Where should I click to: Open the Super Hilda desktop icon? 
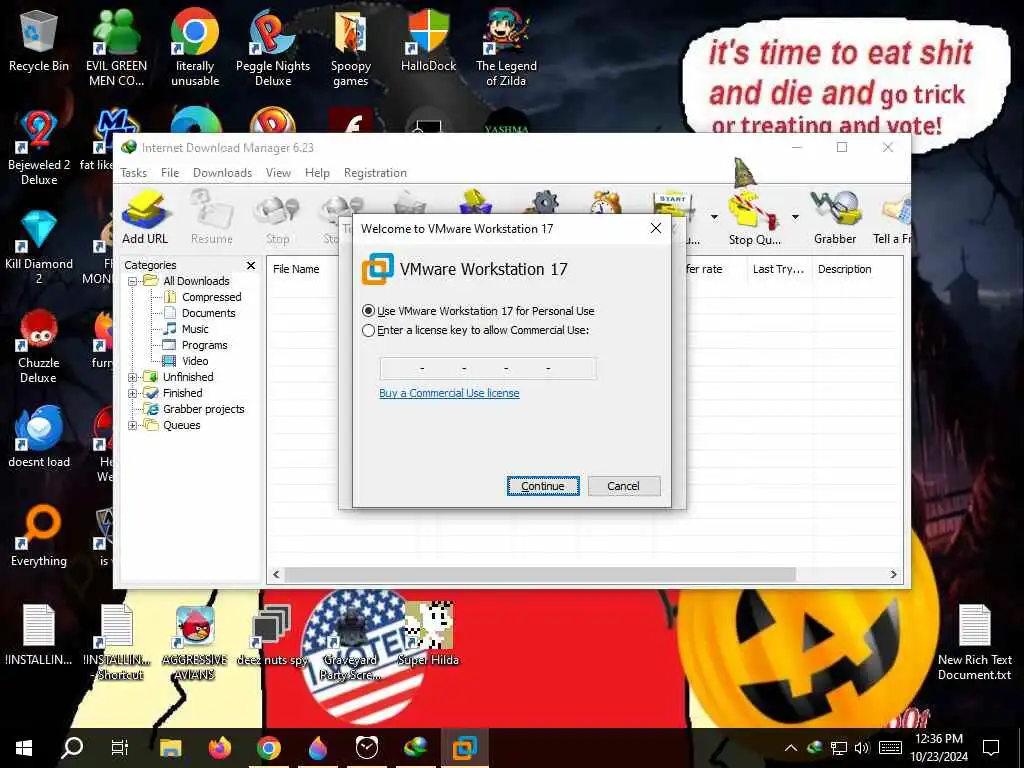(x=428, y=633)
